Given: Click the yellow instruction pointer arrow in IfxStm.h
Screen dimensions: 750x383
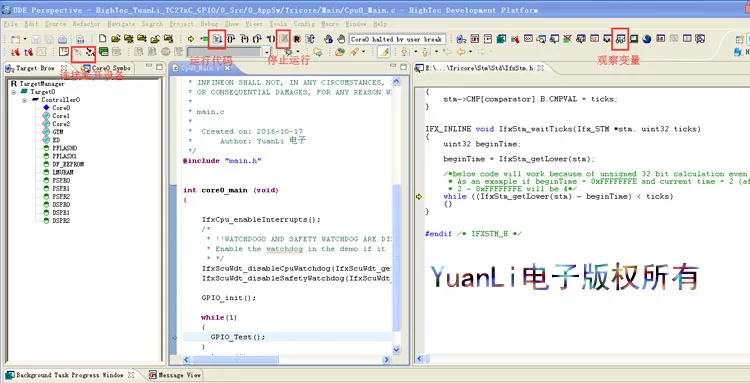Looking at the screenshot, I should click(x=419, y=197).
